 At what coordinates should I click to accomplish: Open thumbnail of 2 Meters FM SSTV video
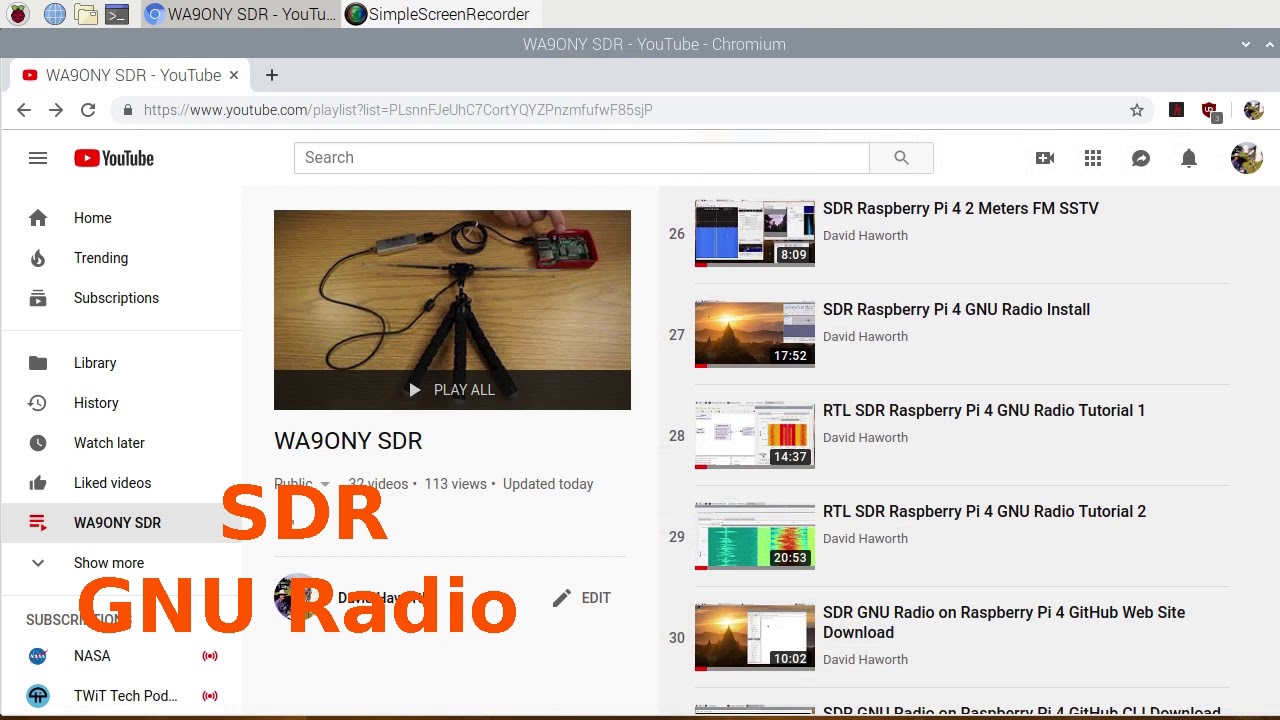[x=755, y=234]
